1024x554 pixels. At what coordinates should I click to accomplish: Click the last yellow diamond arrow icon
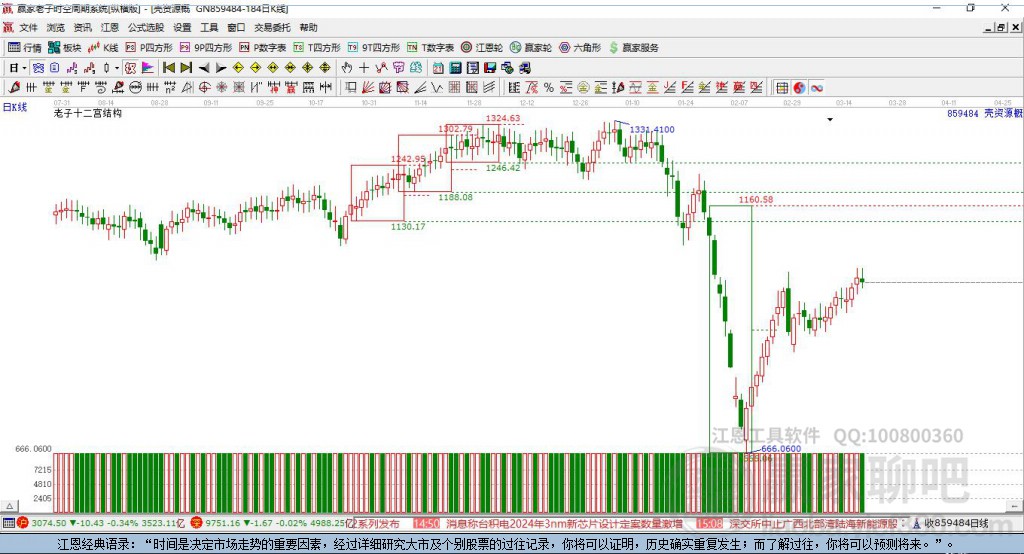click(x=325, y=67)
